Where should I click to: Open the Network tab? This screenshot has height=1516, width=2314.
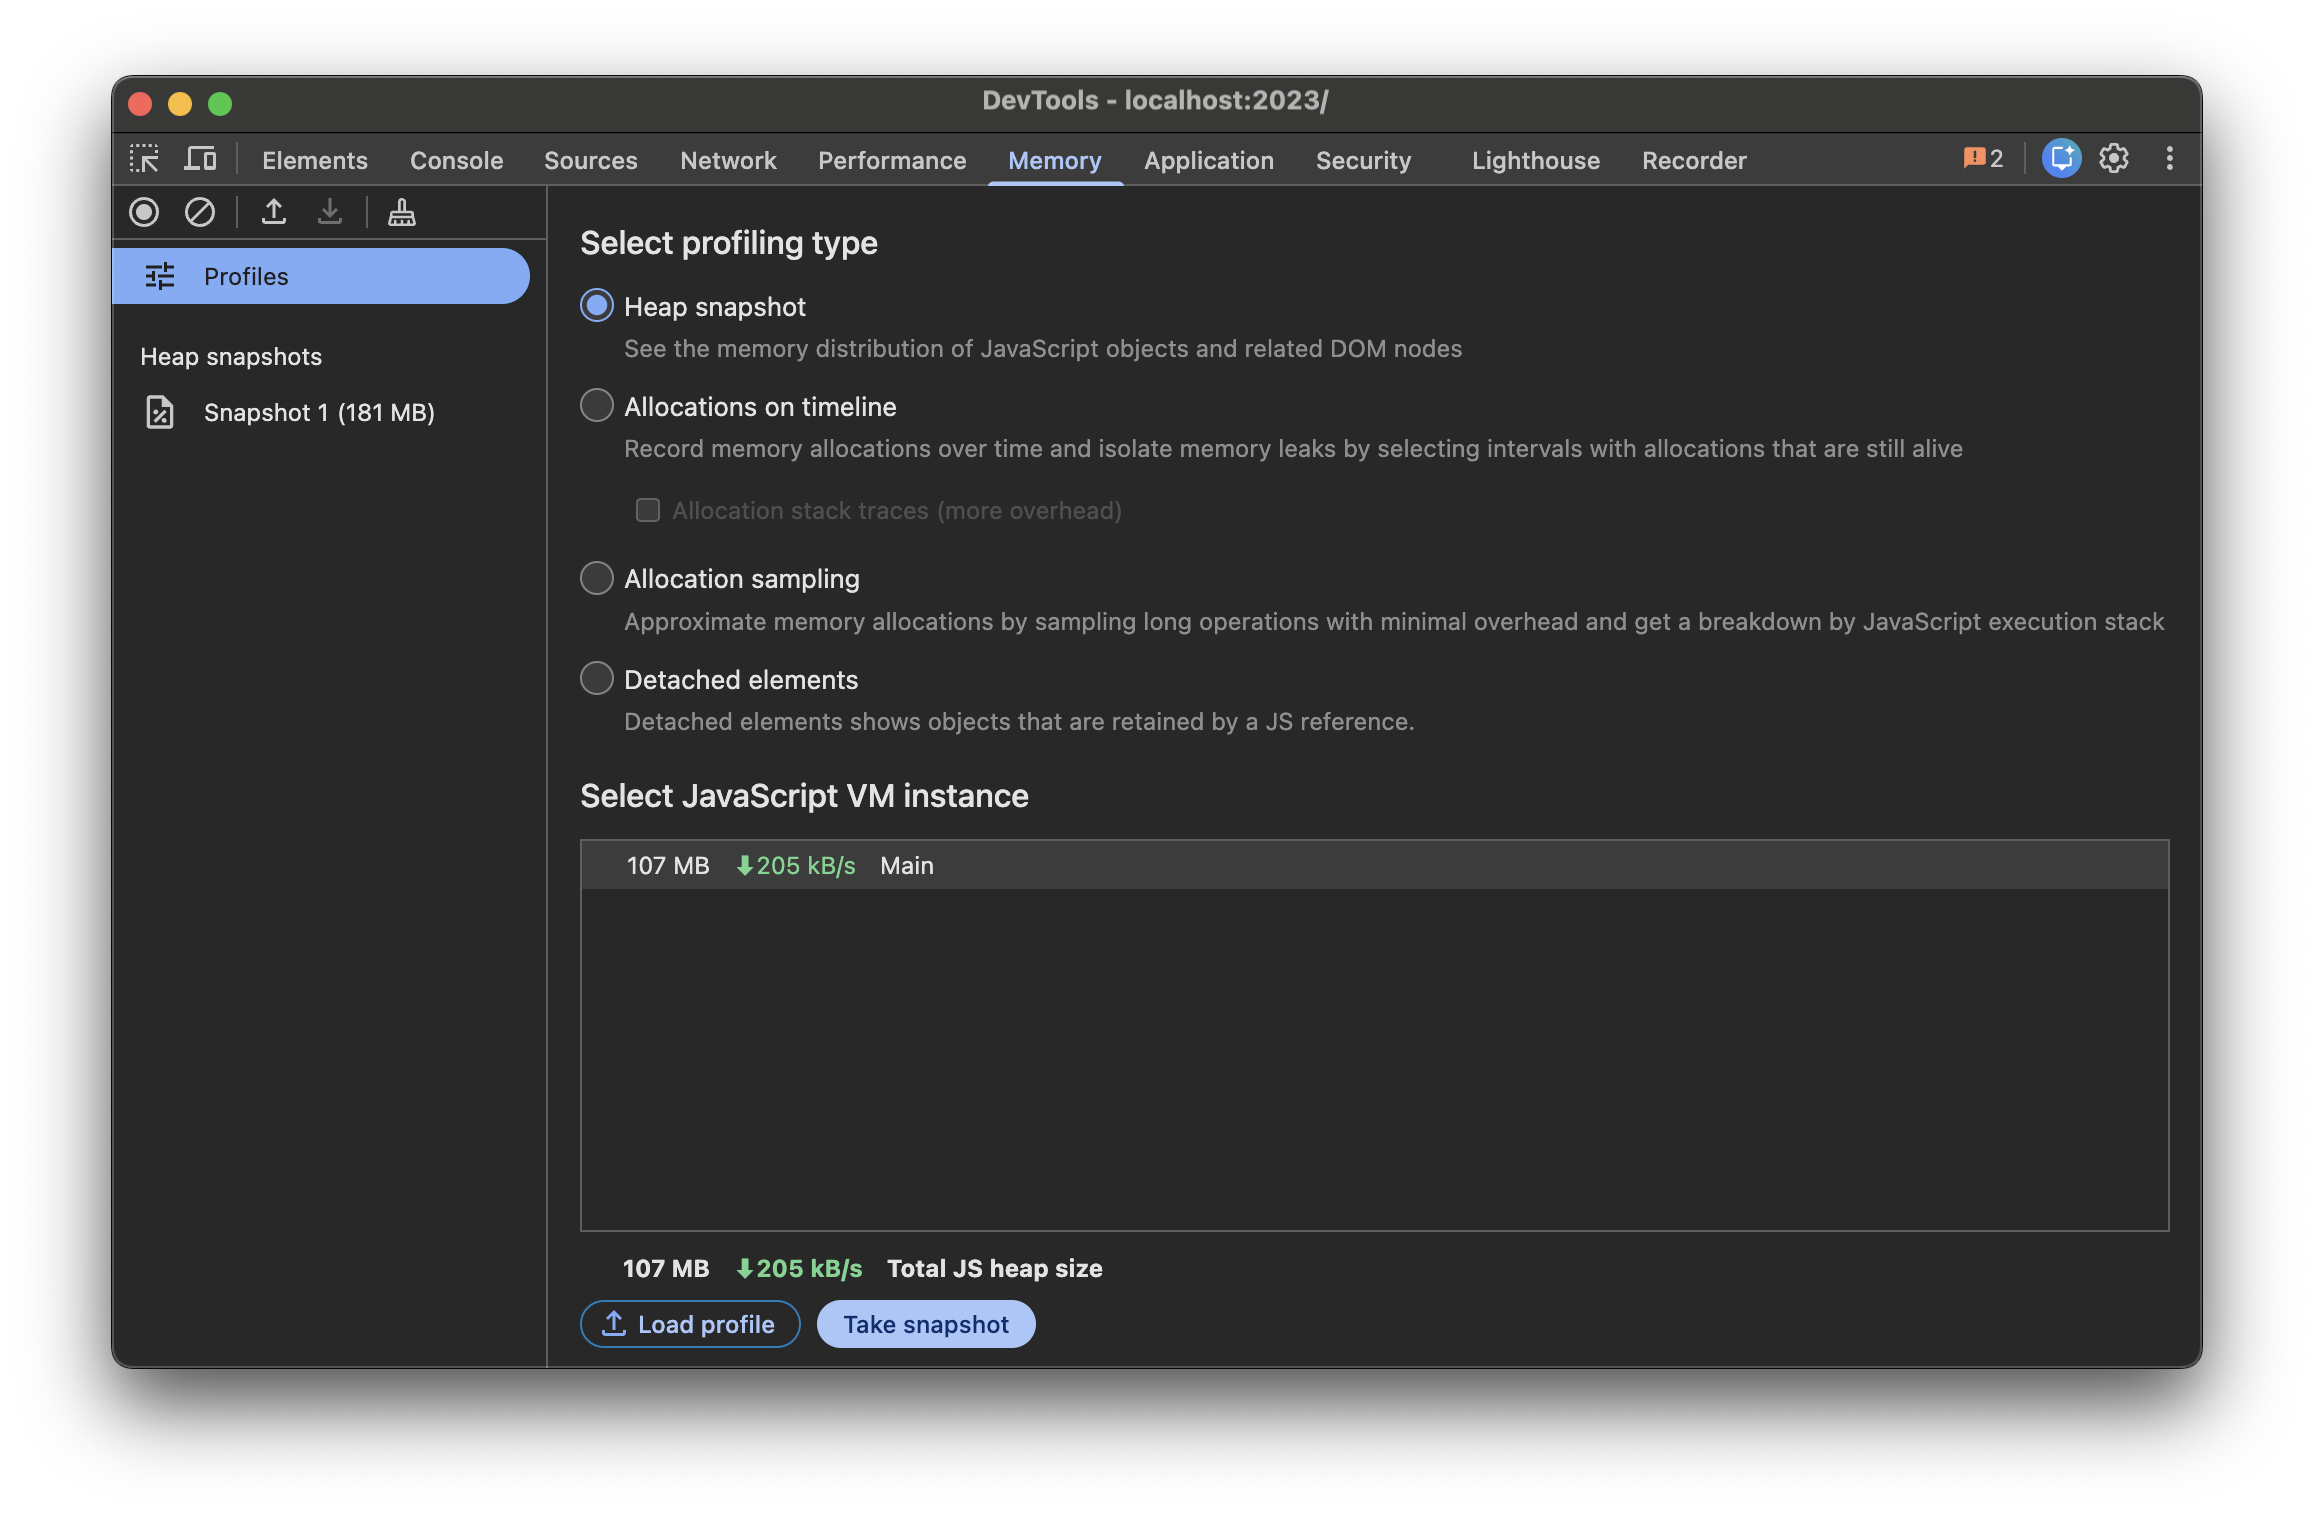728,160
